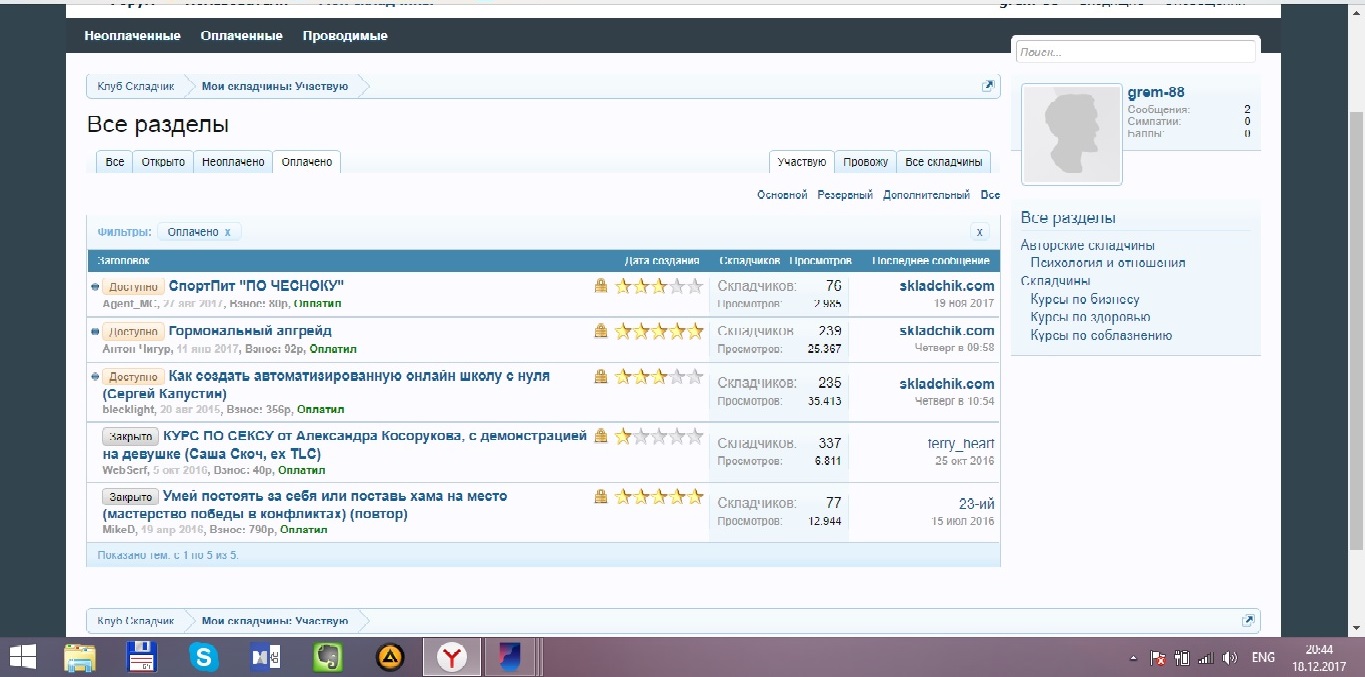Click the volume icon in the system tray
Viewport: 1365px width, 677px height.
click(x=1230, y=658)
